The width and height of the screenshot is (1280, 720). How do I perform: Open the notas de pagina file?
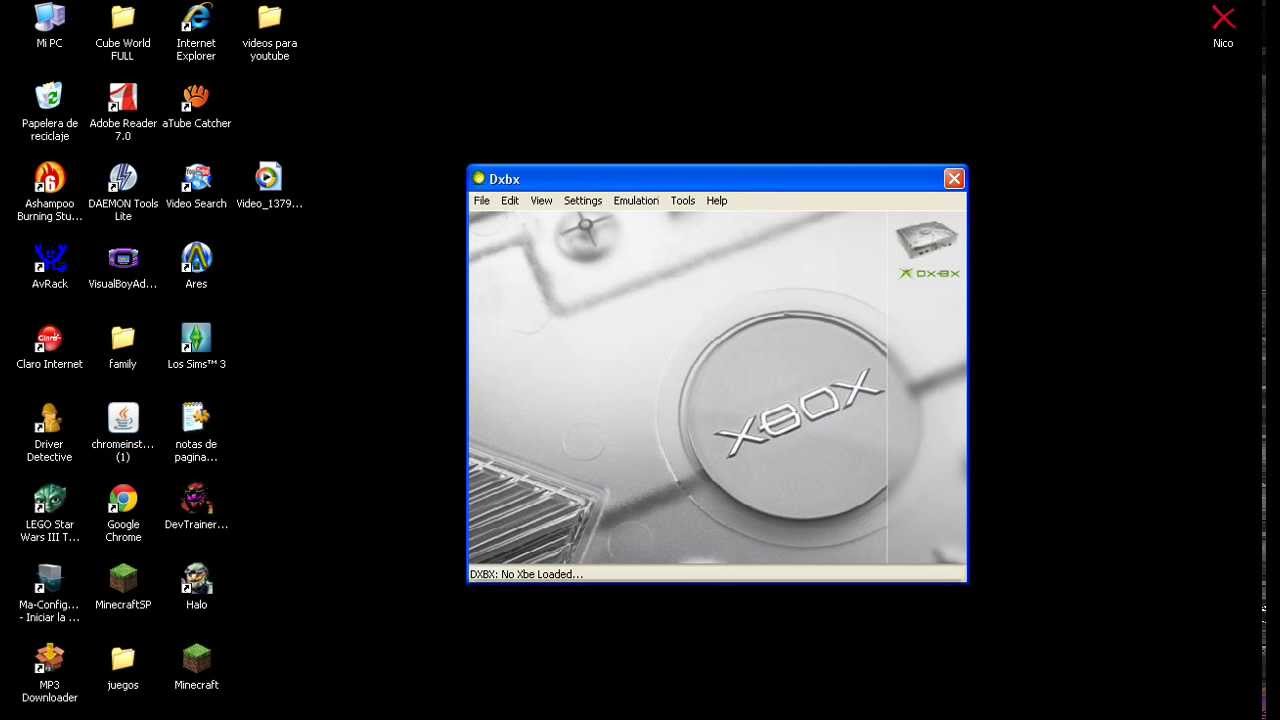(196, 433)
